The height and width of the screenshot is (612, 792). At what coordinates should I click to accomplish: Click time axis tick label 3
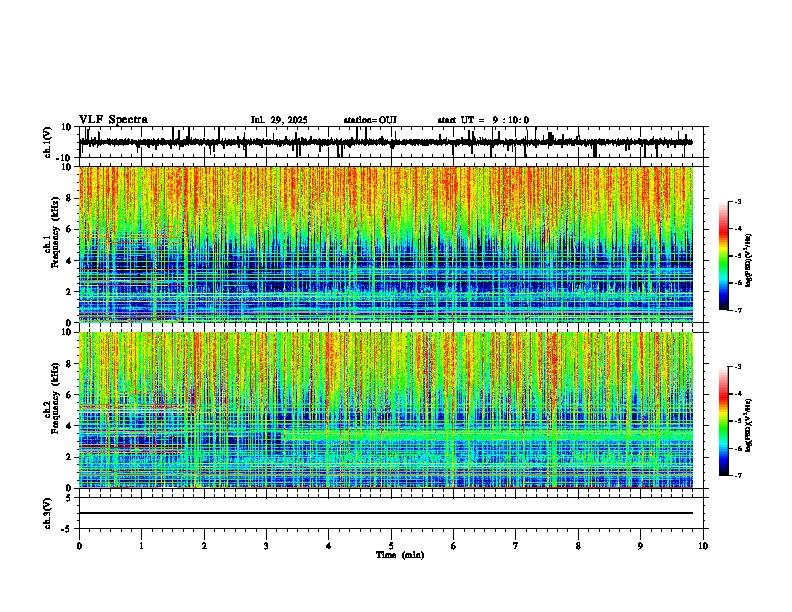point(266,546)
